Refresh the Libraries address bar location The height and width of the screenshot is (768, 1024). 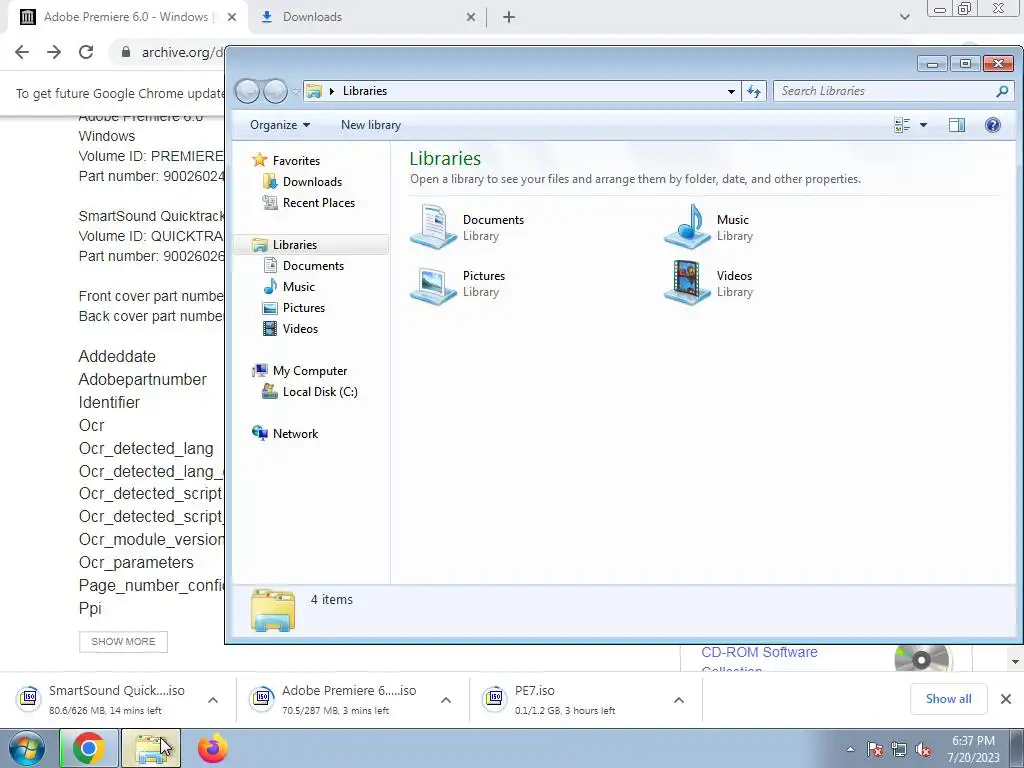pos(754,91)
